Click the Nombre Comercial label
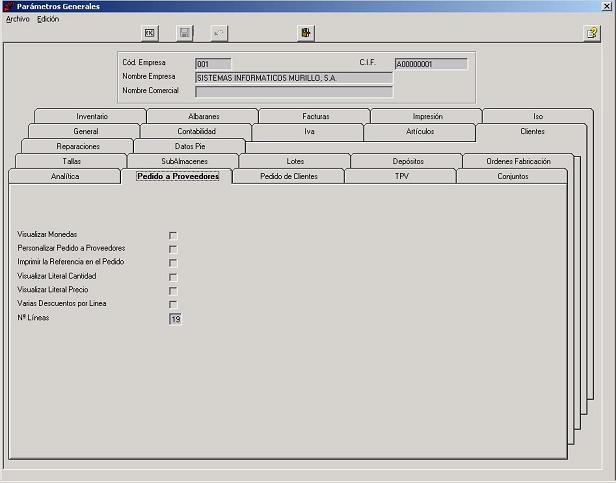 (x=150, y=90)
